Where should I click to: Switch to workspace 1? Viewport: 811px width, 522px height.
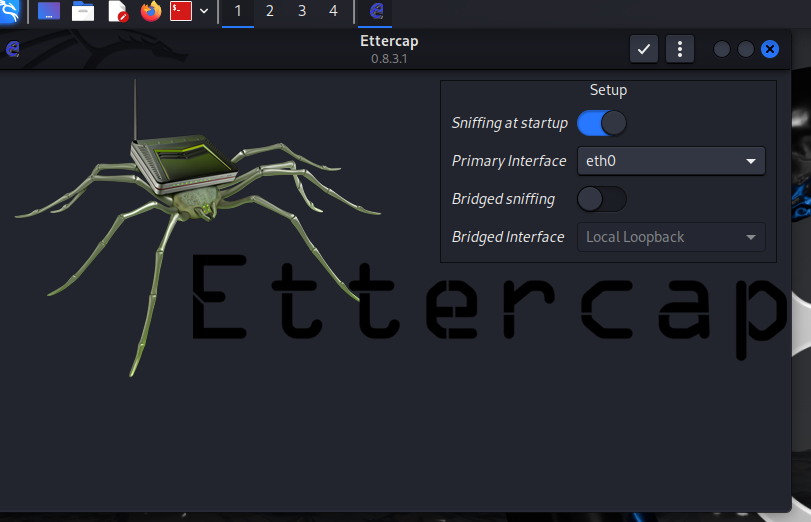238,11
